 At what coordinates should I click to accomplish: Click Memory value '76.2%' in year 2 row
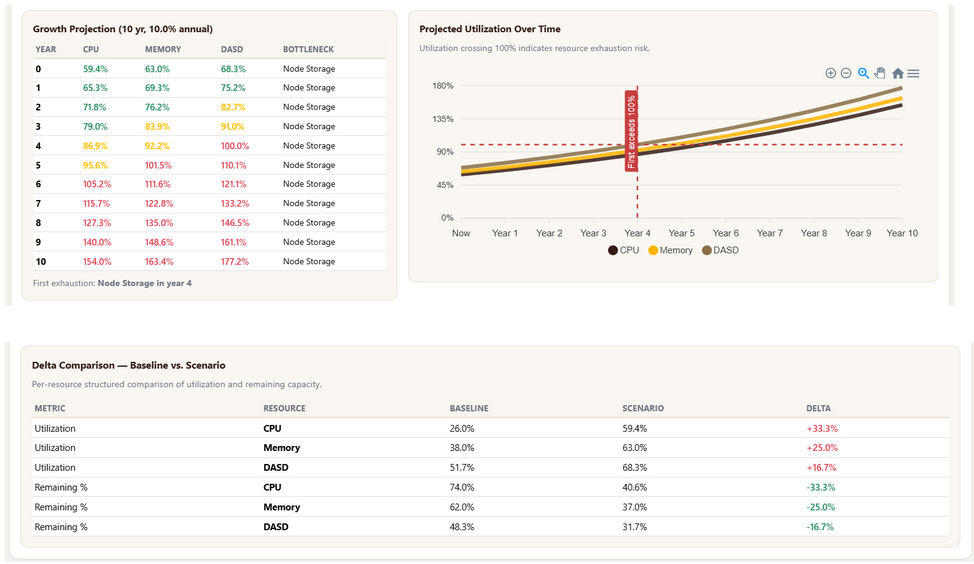click(157, 107)
